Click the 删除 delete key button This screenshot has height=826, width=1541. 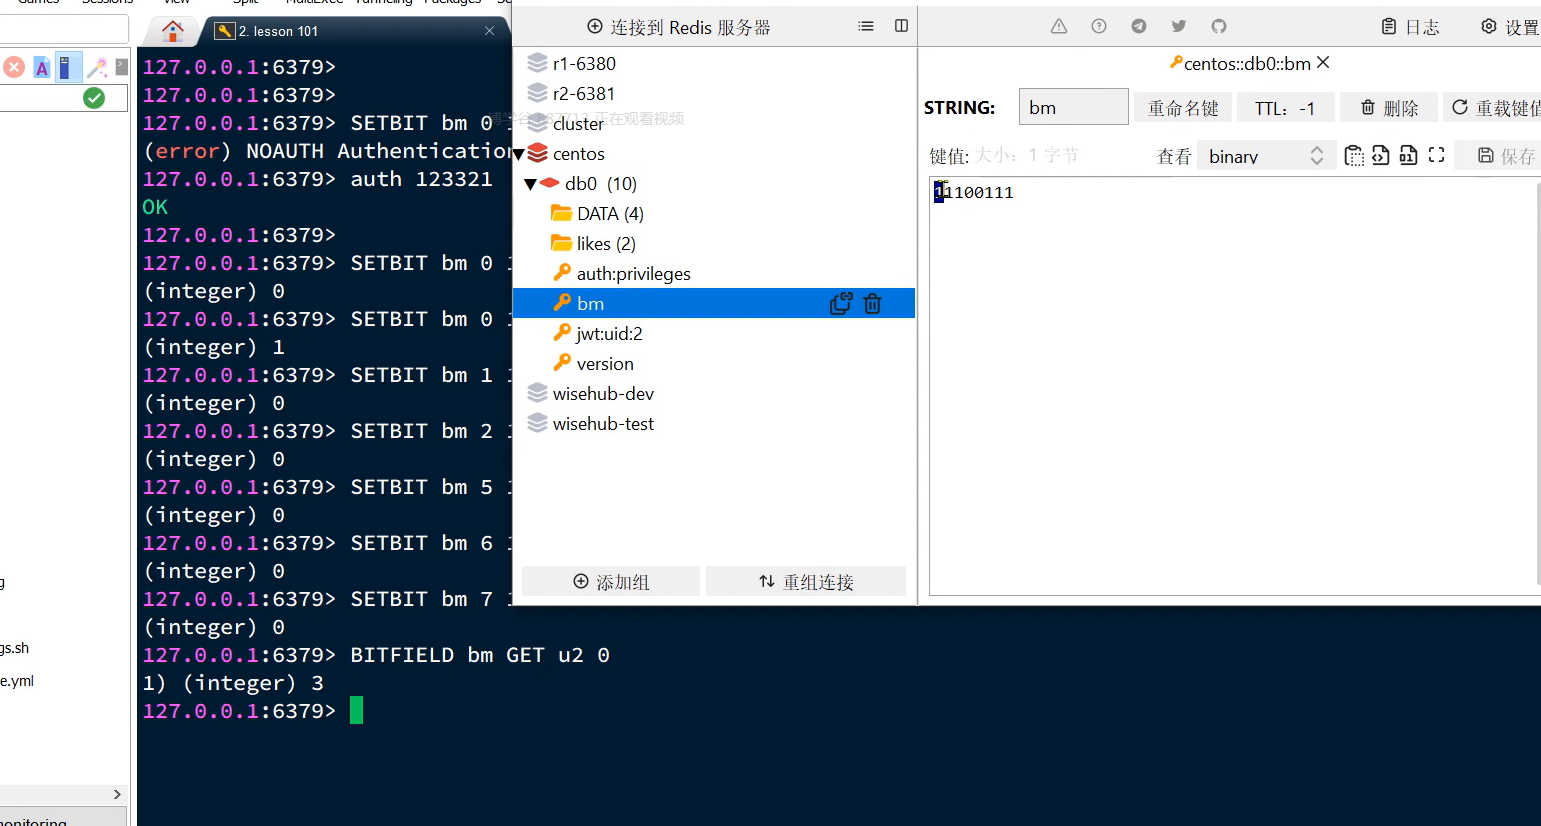pyautogui.click(x=1390, y=107)
